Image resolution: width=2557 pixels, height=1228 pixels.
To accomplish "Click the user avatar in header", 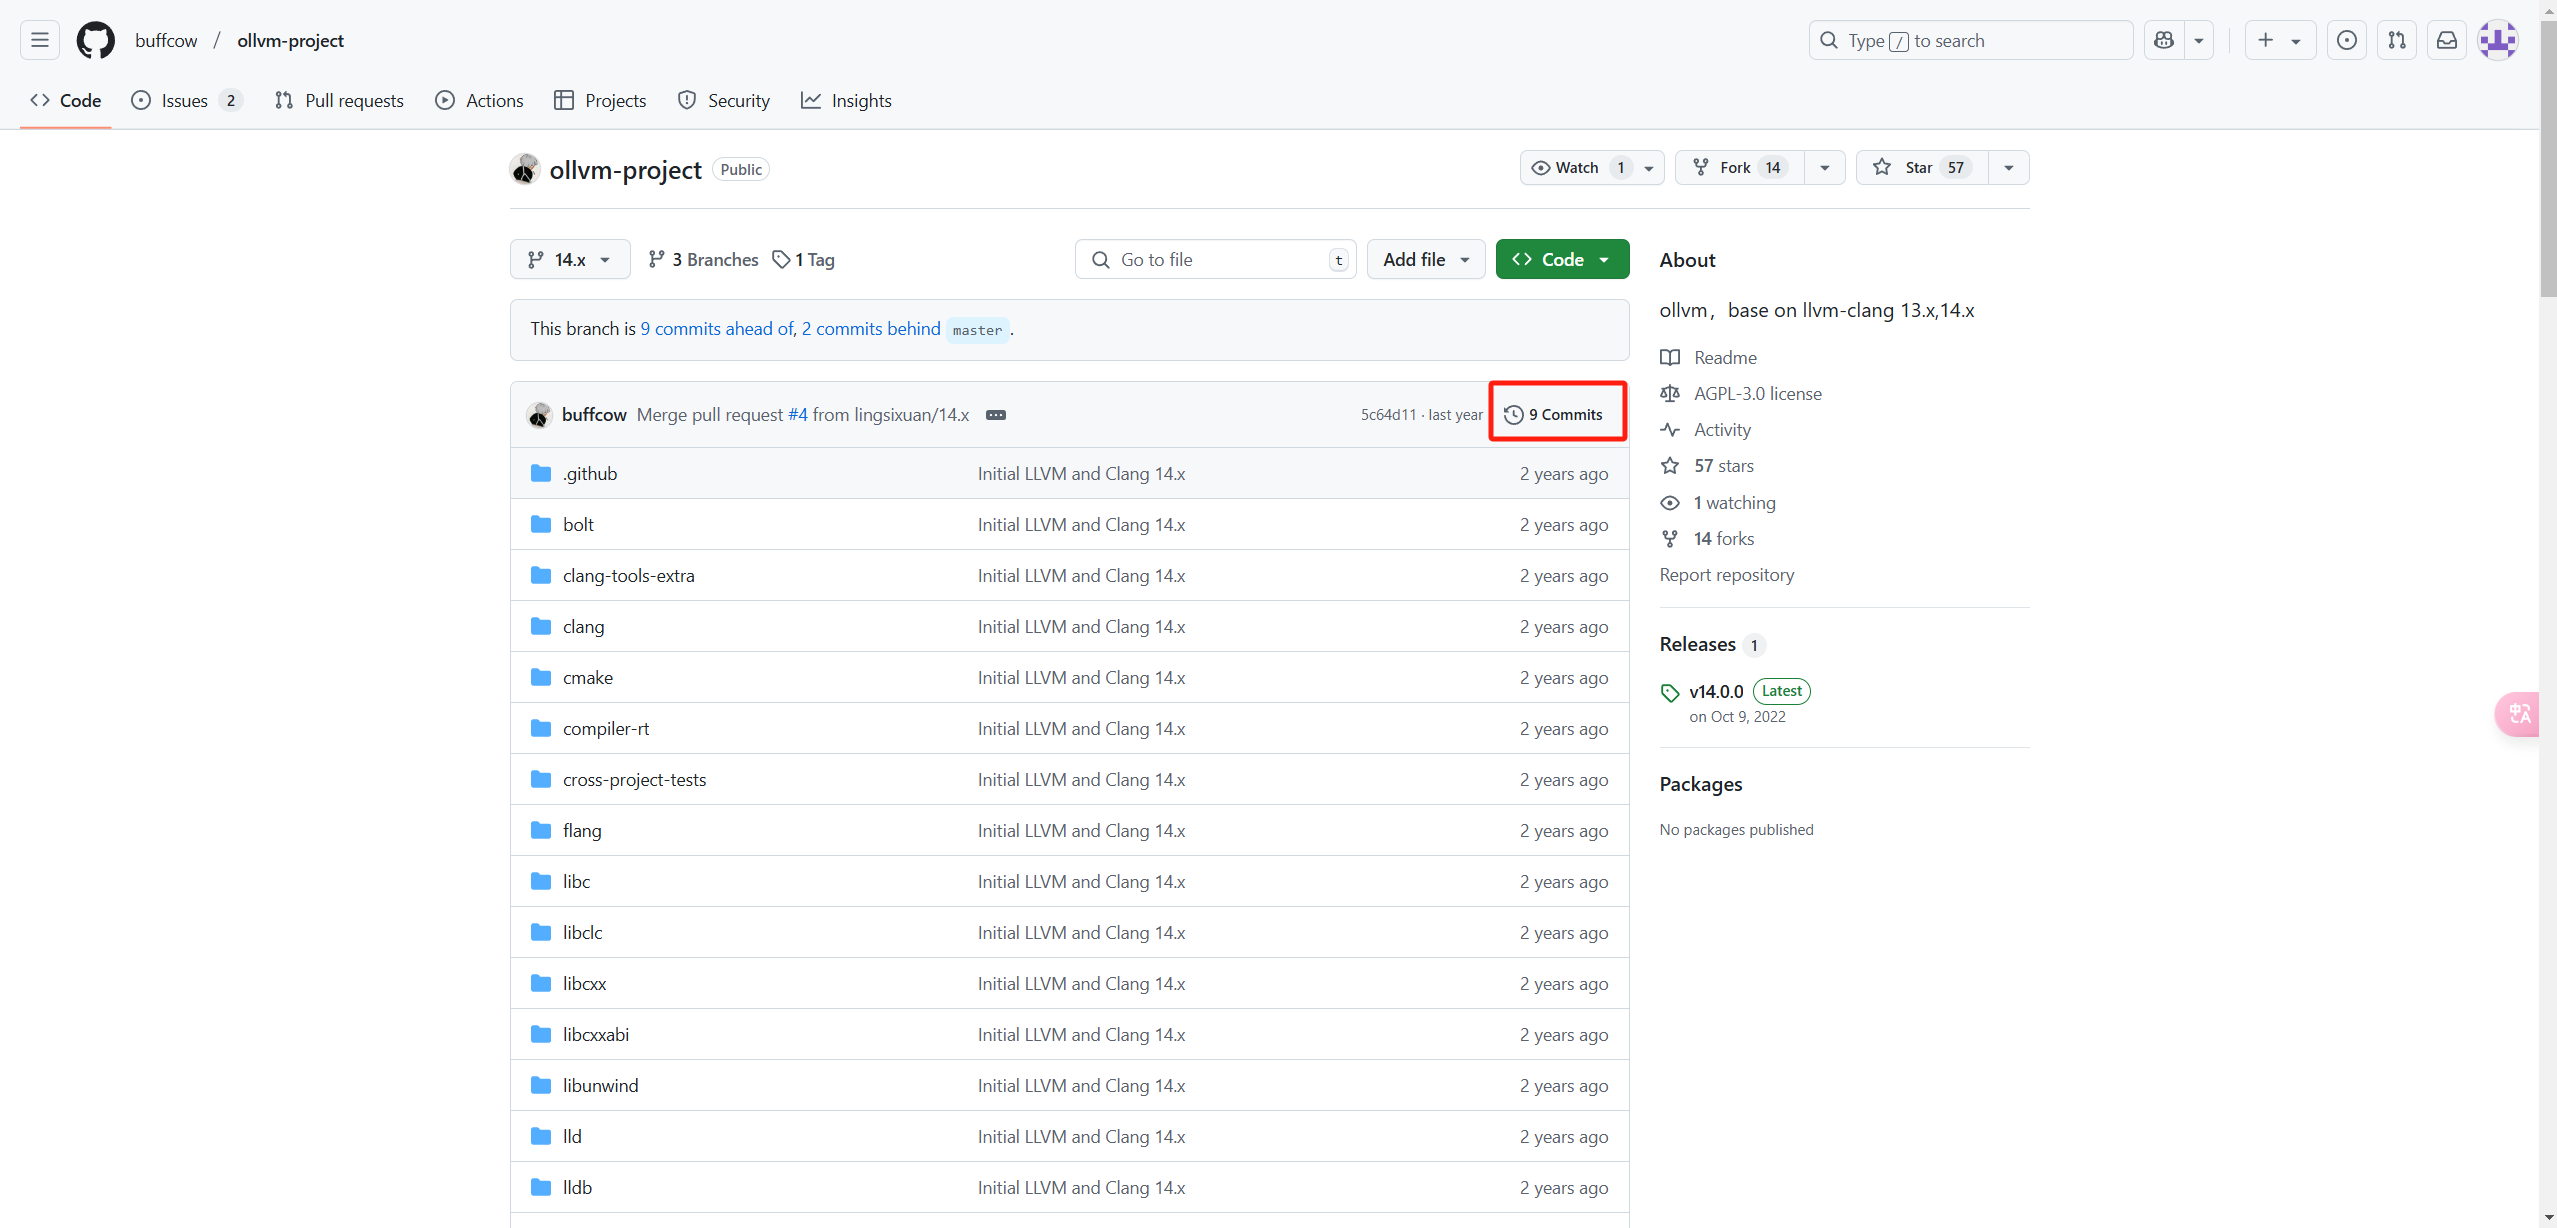I will click(x=2497, y=40).
